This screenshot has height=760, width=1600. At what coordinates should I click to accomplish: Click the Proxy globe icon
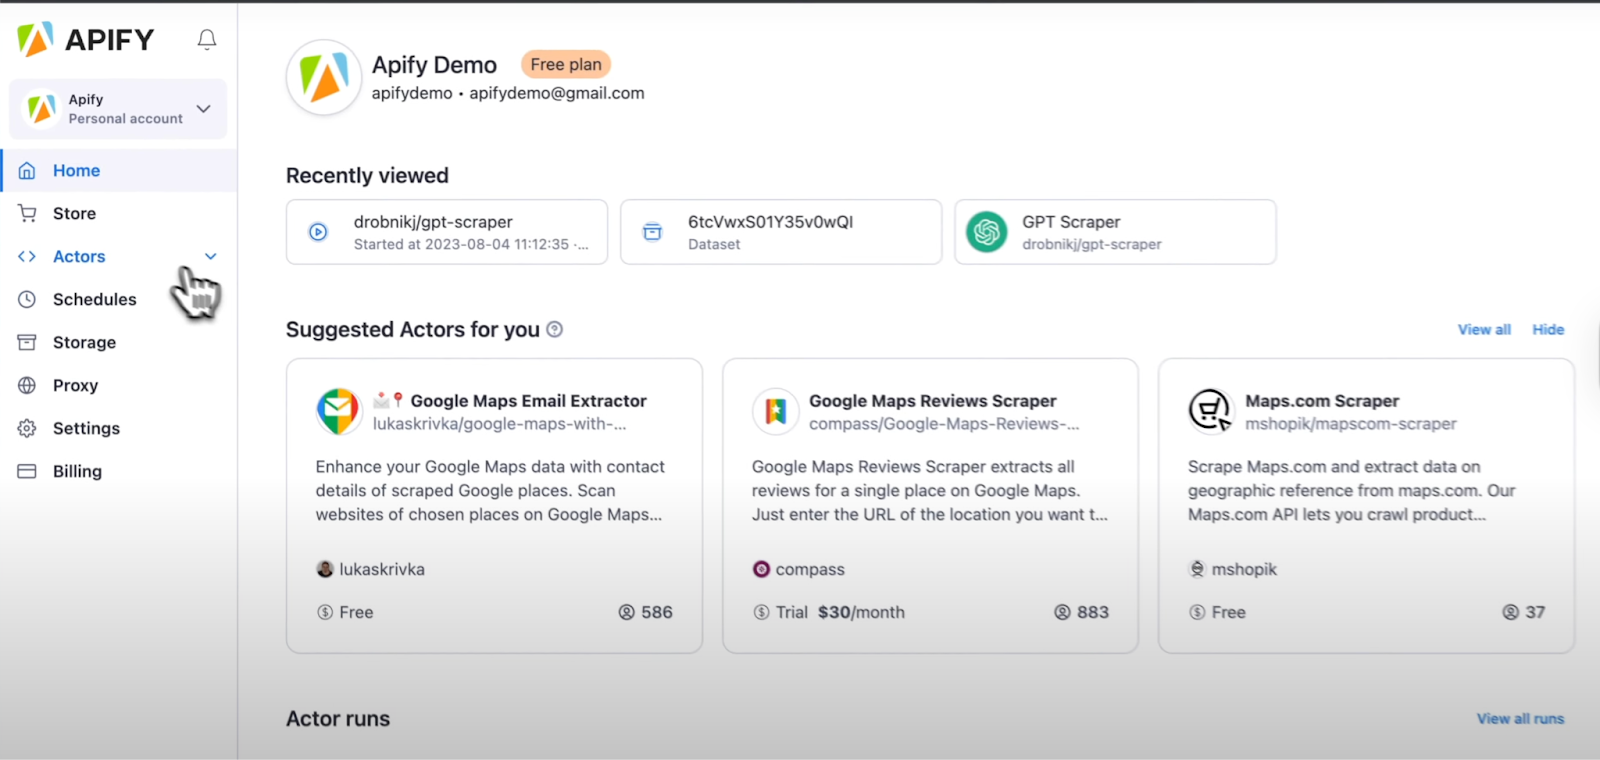click(x=27, y=385)
